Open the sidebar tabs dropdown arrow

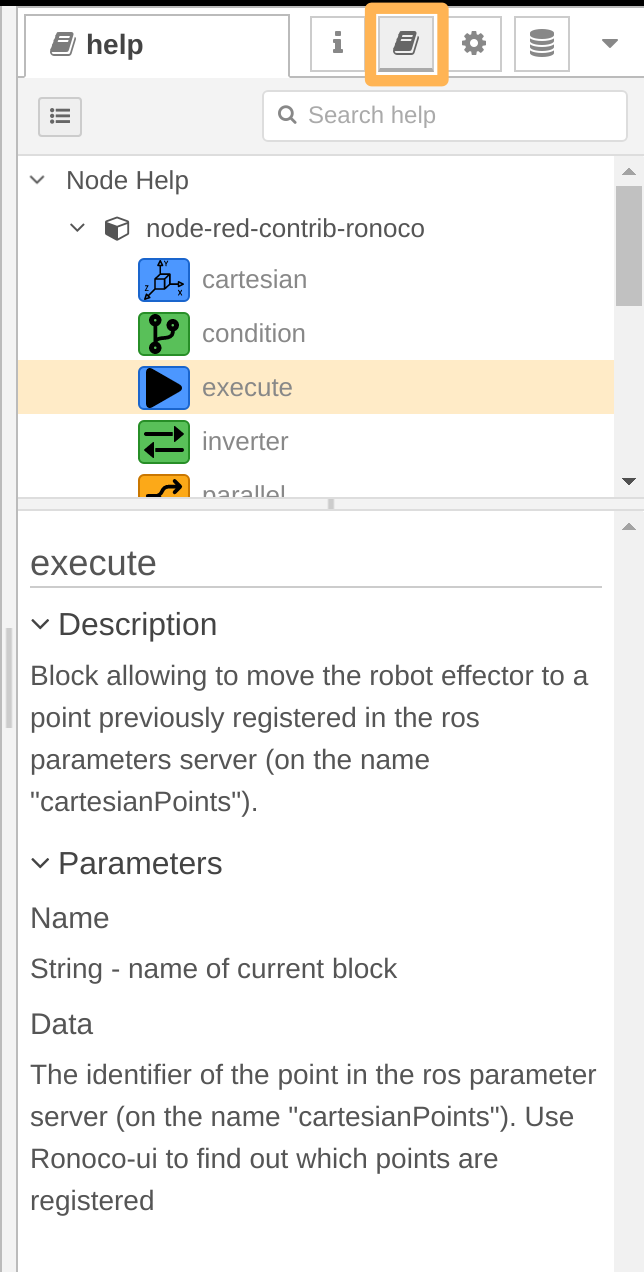point(609,43)
